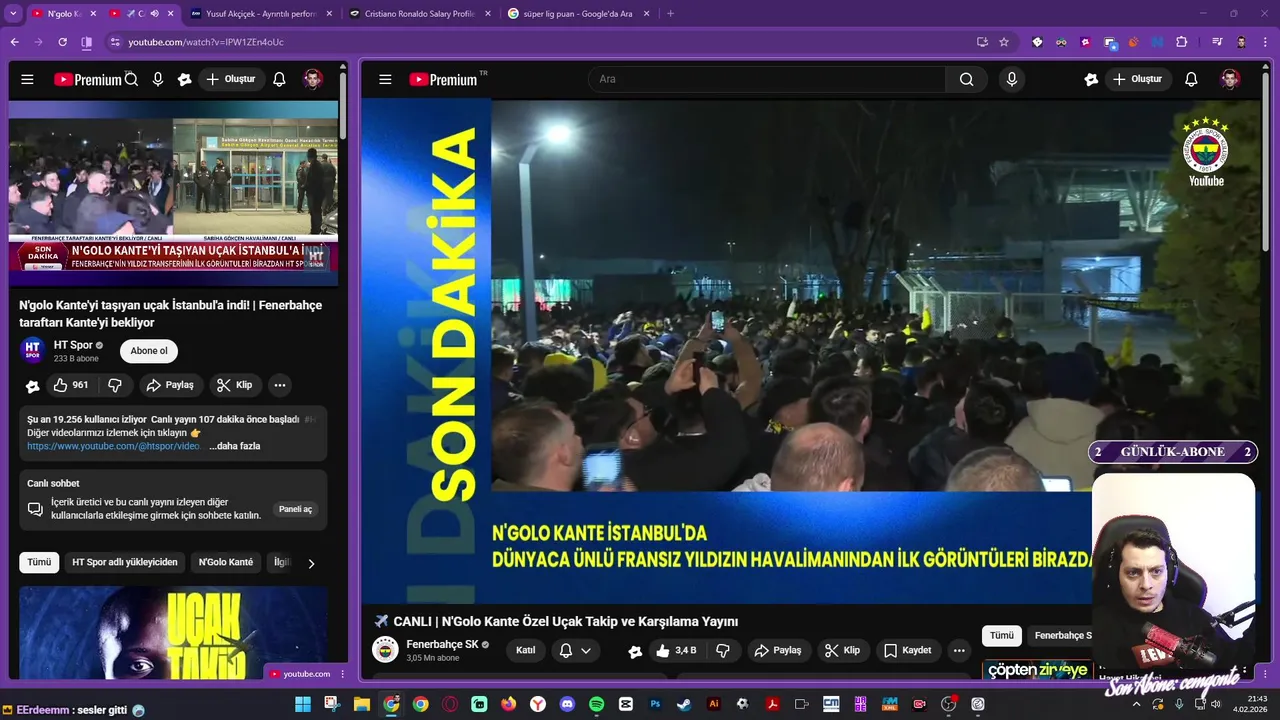Click the HT Spor channel avatar
This screenshot has height=720, width=1280.
(x=32, y=350)
